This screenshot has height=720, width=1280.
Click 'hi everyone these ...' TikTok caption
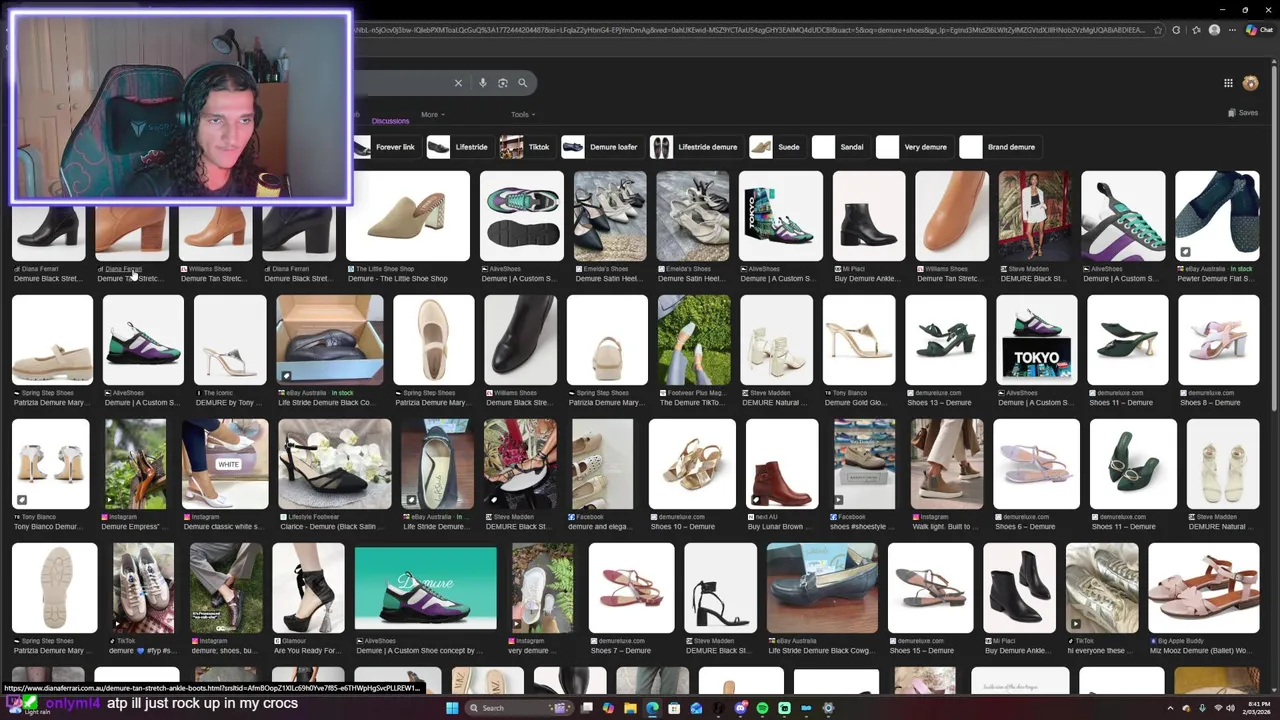pos(1099,651)
